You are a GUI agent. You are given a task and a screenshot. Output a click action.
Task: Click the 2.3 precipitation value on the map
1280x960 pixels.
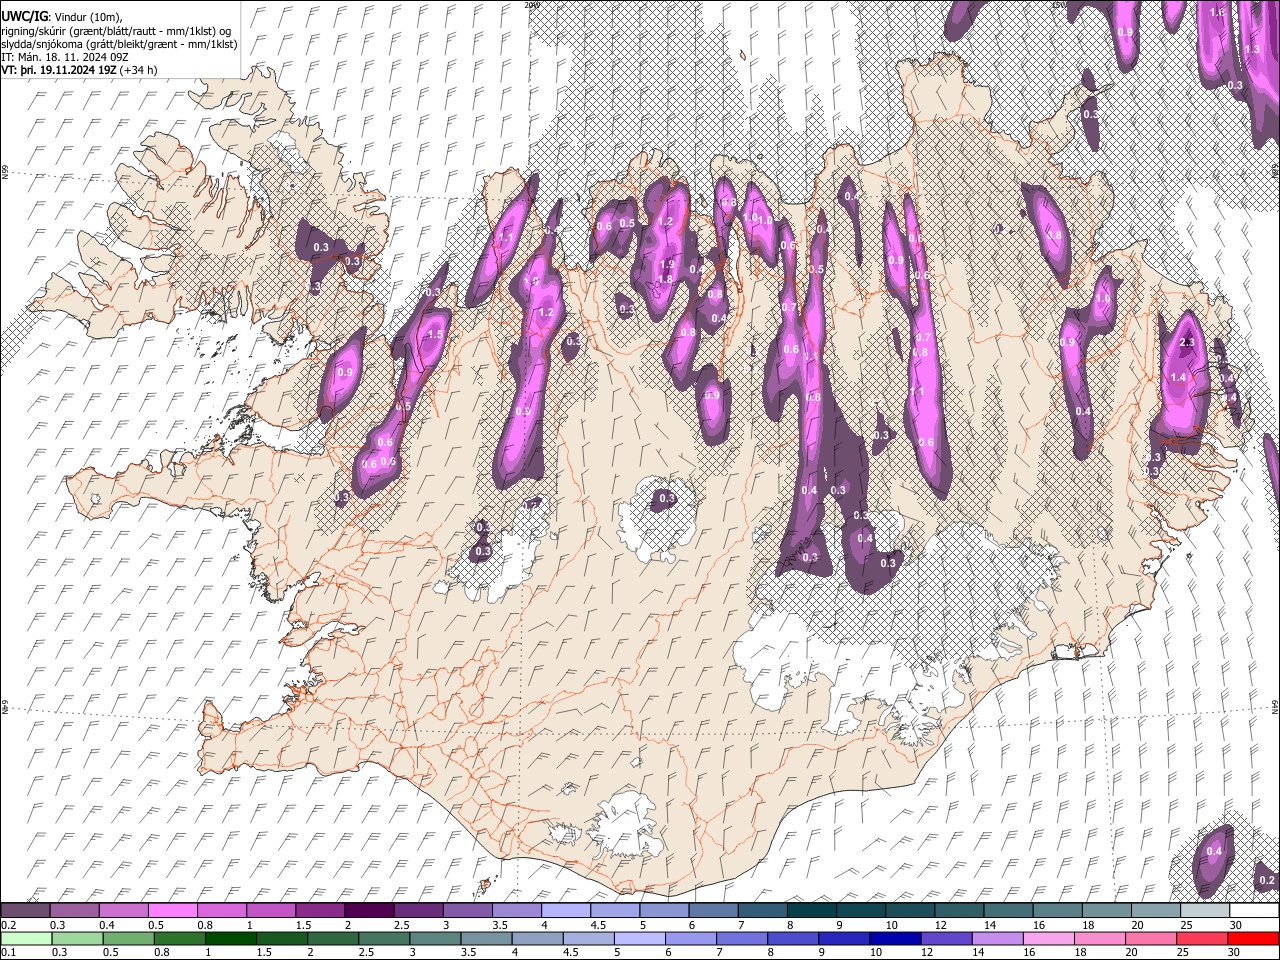coord(1187,343)
